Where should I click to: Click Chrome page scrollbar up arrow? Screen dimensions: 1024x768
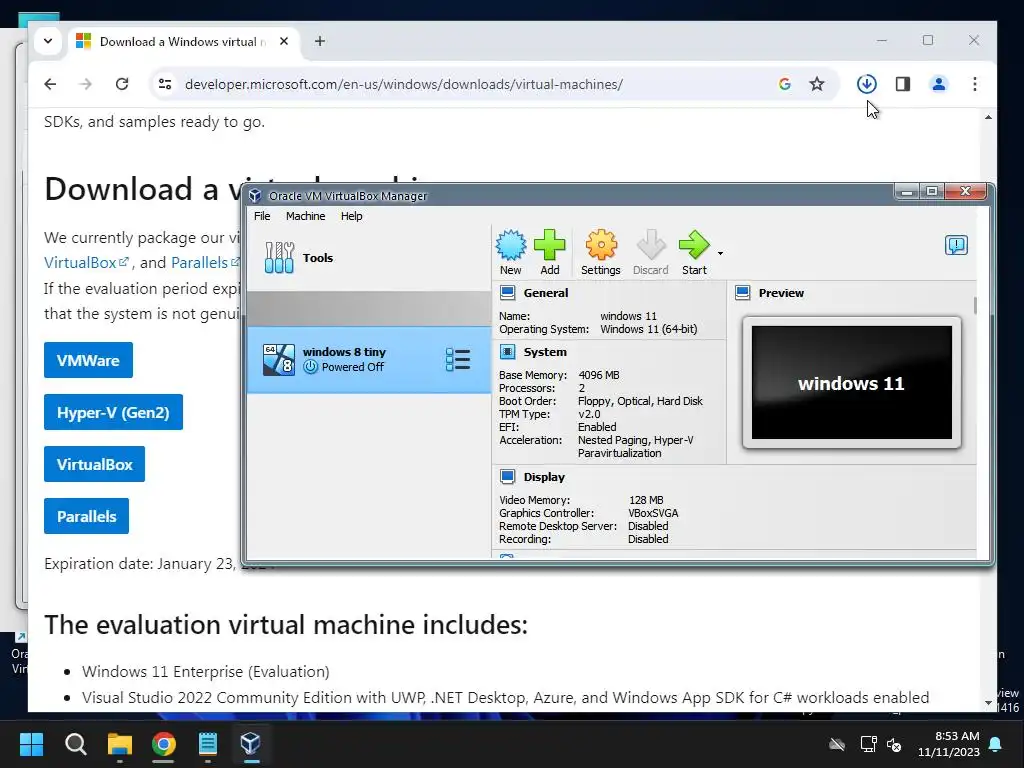tap(988, 117)
